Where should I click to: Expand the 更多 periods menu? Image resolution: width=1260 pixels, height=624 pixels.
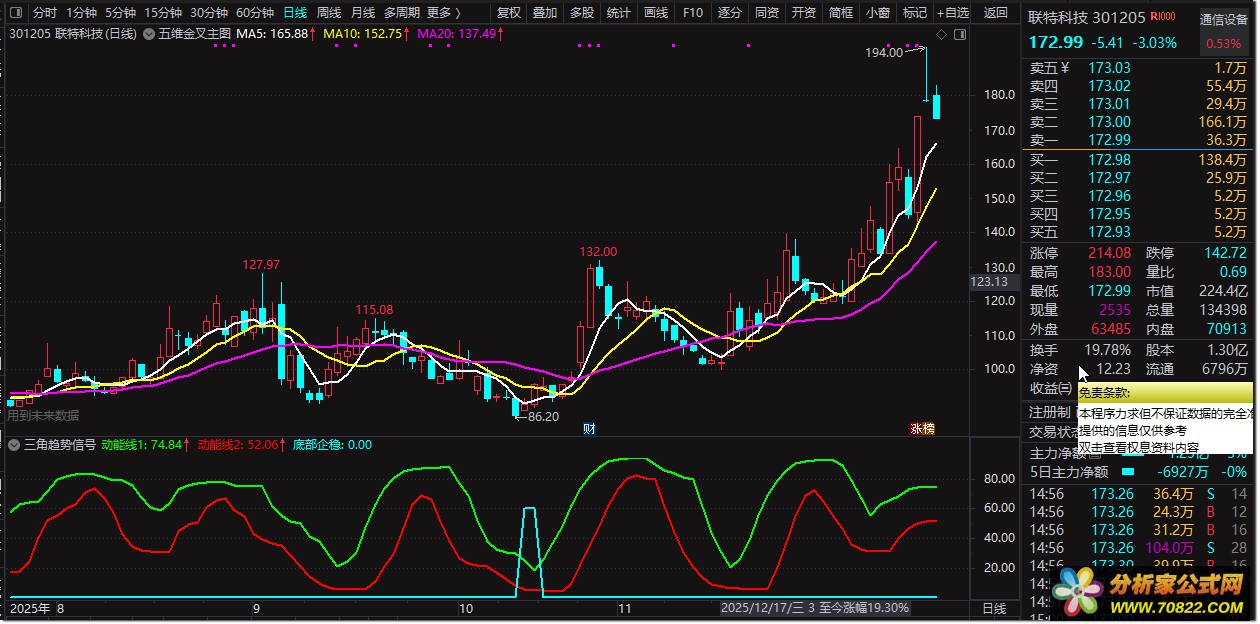pos(443,13)
